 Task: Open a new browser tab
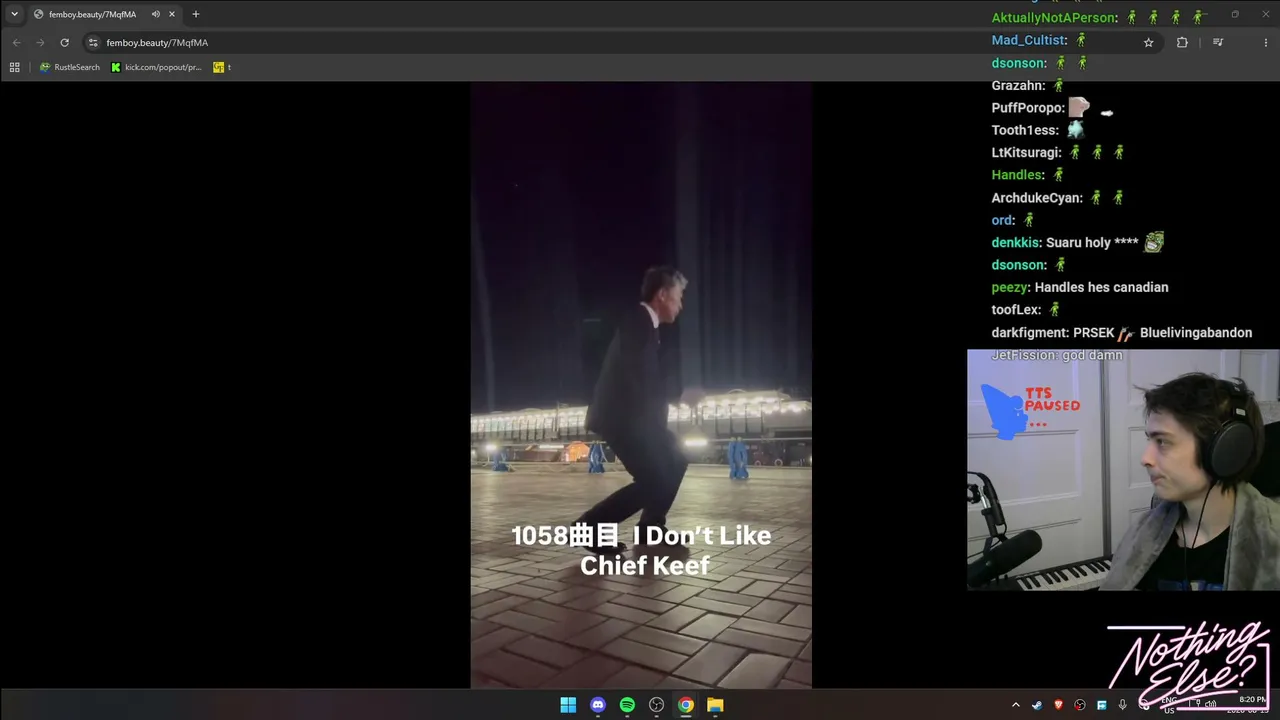click(196, 14)
